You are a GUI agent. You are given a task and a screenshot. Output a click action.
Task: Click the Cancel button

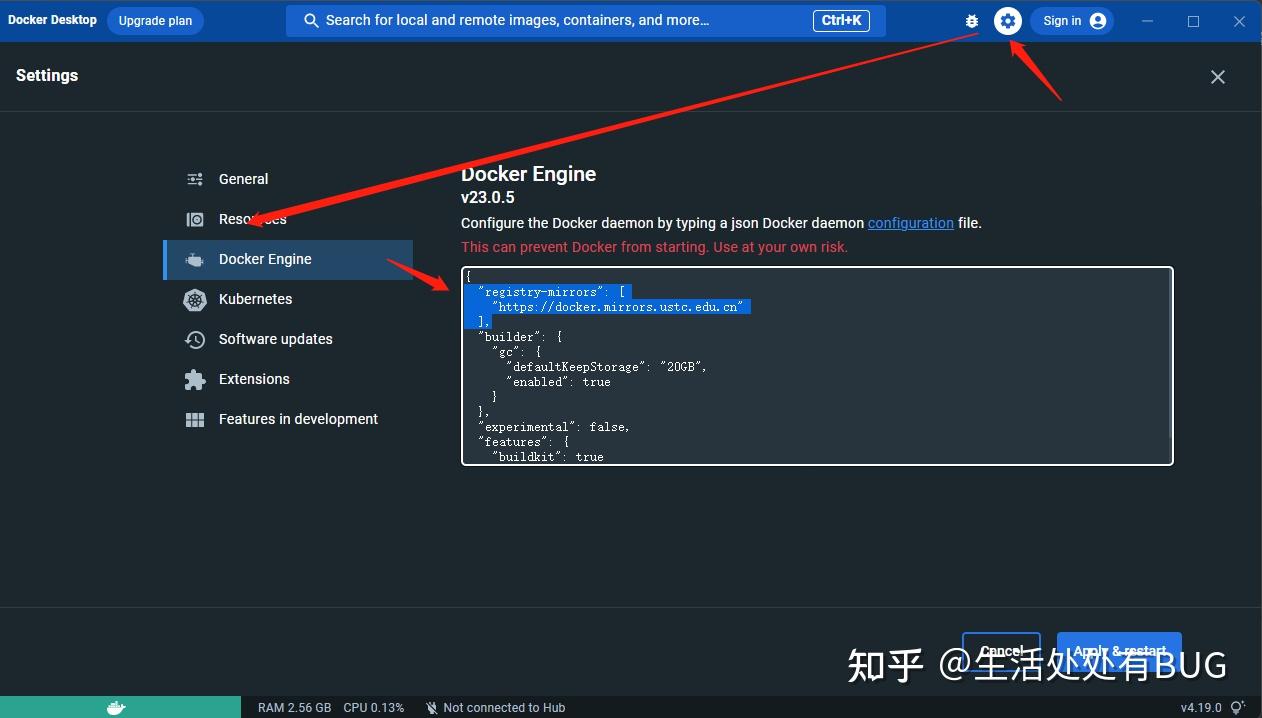(x=1001, y=650)
